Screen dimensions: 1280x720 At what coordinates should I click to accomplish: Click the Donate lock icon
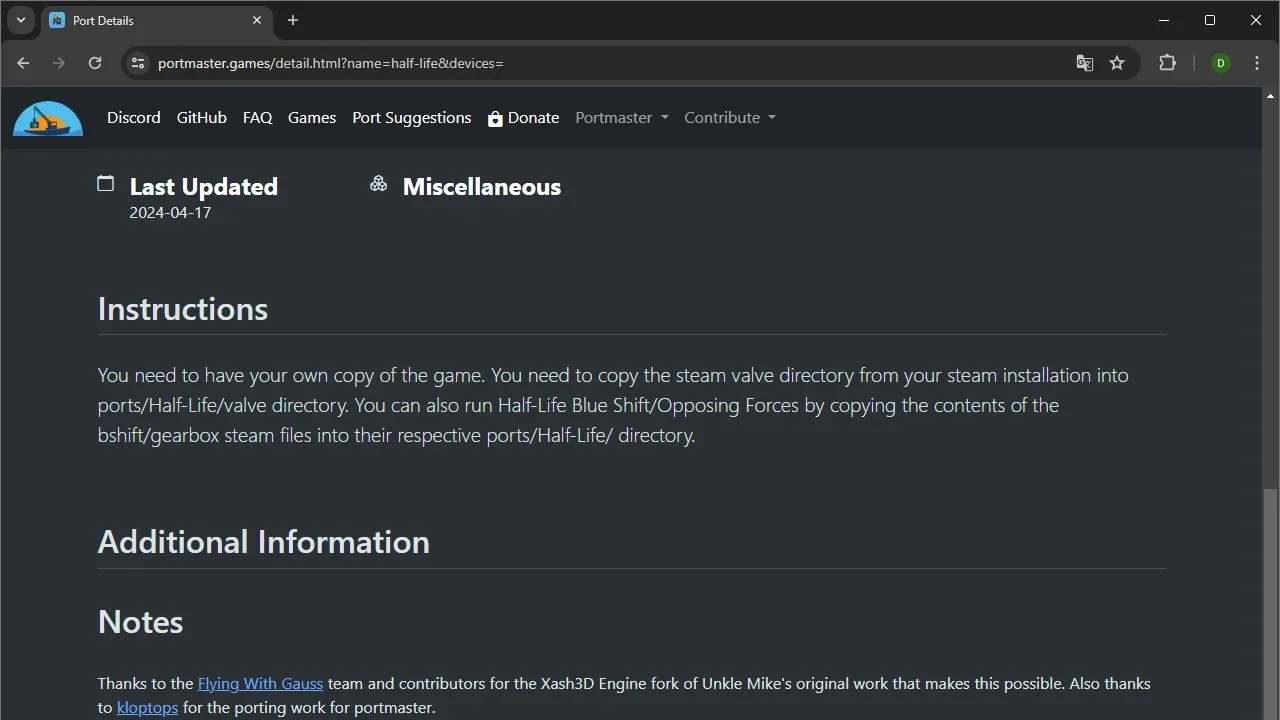495,118
